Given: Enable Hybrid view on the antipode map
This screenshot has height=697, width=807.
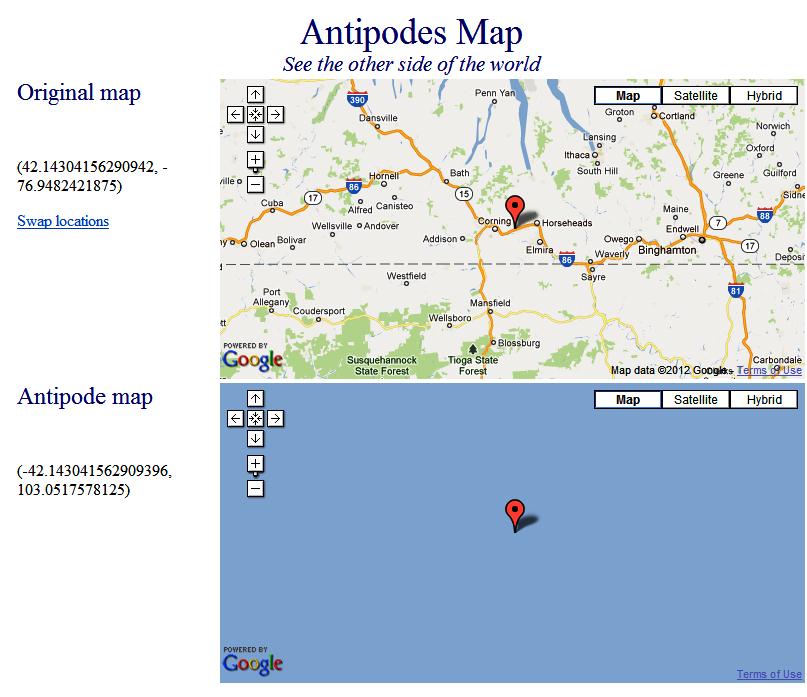Looking at the screenshot, I should tap(764, 399).
